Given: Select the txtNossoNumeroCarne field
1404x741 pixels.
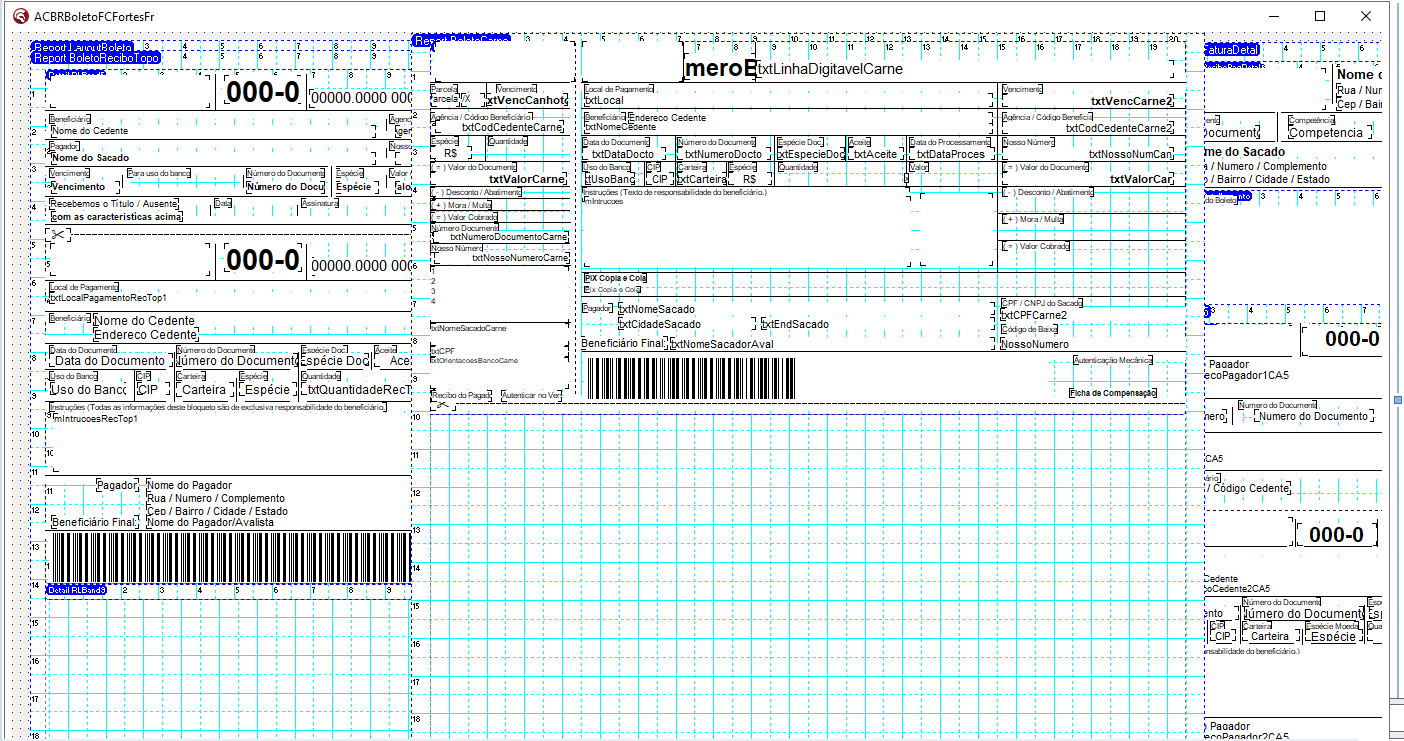Looking at the screenshot, I should click(x=519, y=258).
